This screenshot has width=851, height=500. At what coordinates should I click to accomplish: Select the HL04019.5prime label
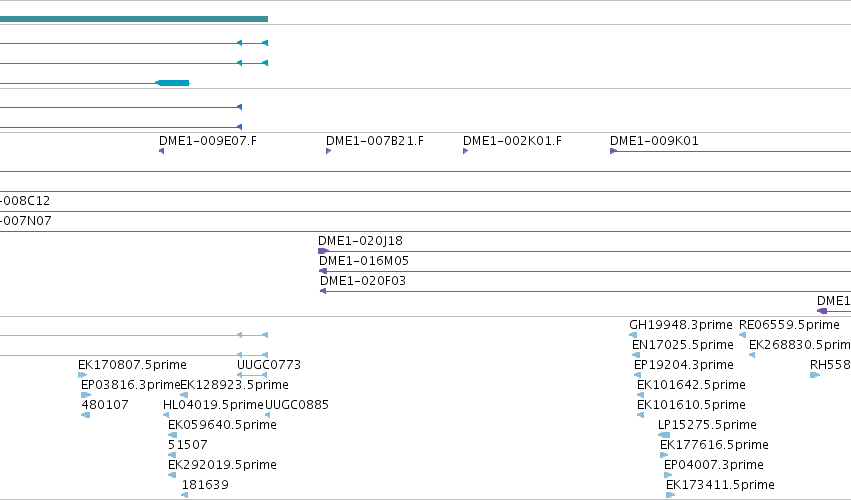pos(213,405)
